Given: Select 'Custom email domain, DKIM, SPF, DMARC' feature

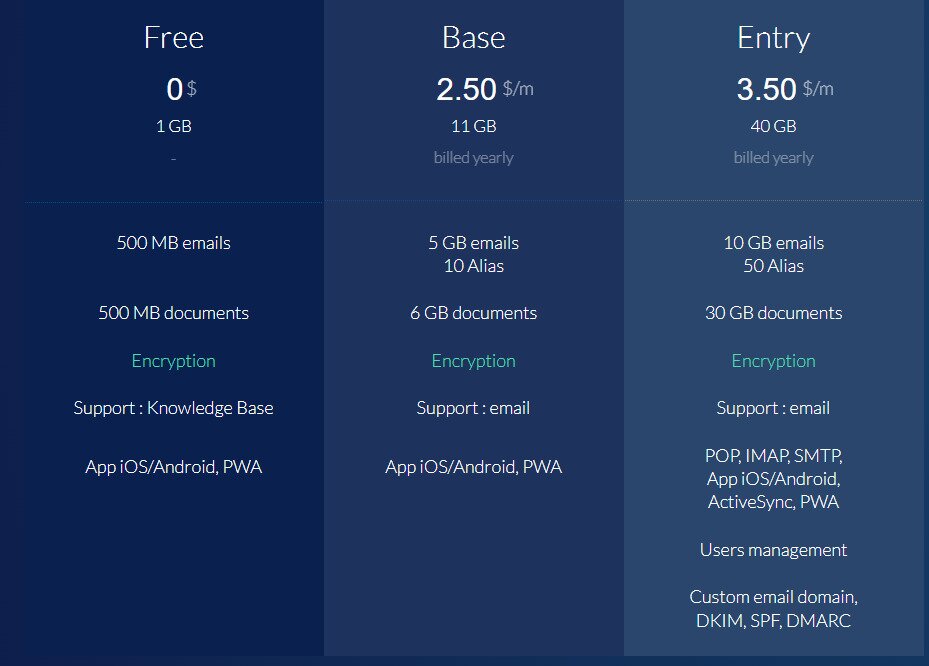Looking at the screenshot, I should click(773, 609).
